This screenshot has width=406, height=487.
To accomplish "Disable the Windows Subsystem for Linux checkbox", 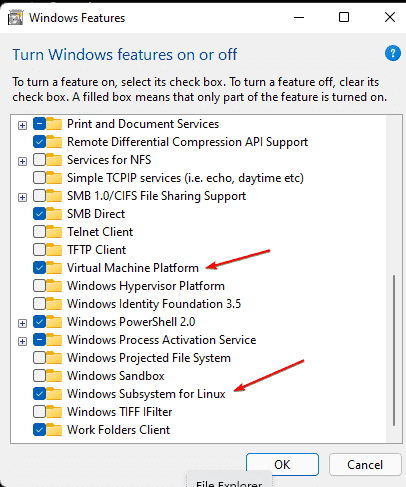I will (39, 394).
